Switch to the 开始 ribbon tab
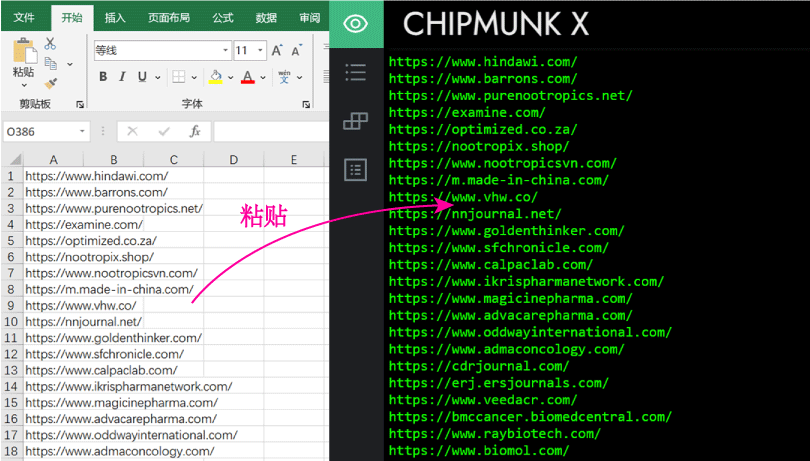The height and width of the screenshot is (461, 810). click(x=72, y=18)
